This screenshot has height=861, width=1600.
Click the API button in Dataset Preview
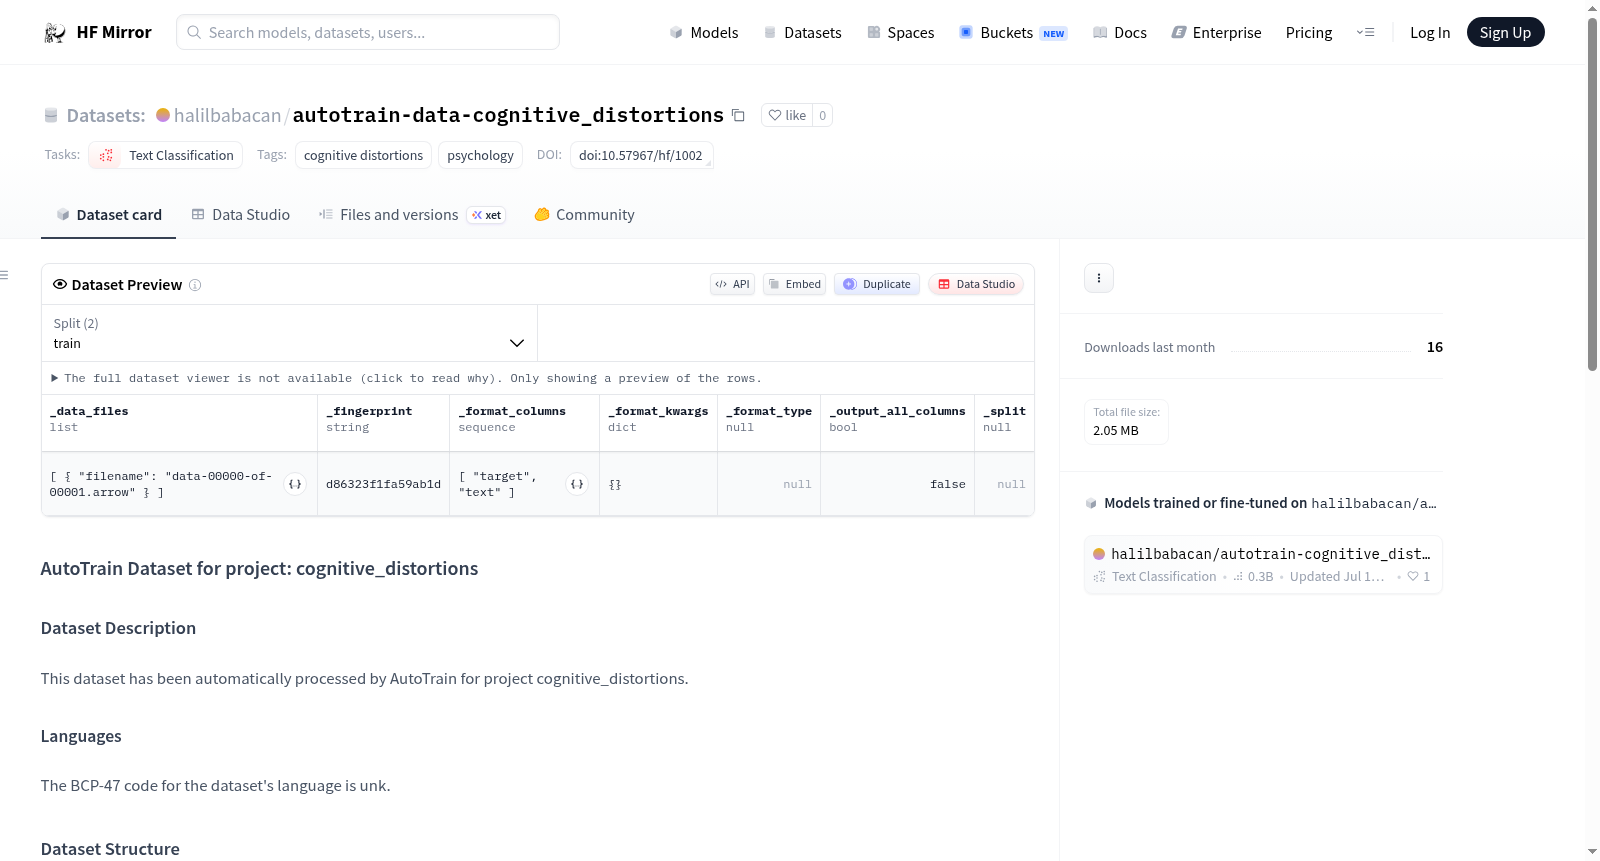point(732,284)
